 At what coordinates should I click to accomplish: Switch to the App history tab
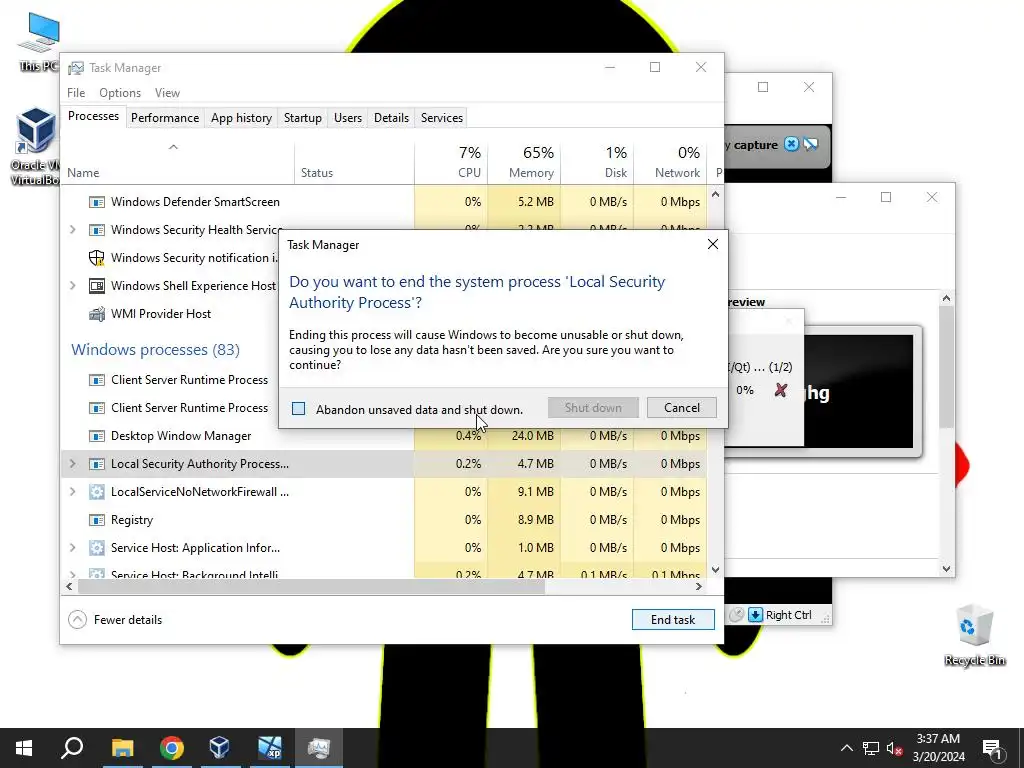(241, 118)
